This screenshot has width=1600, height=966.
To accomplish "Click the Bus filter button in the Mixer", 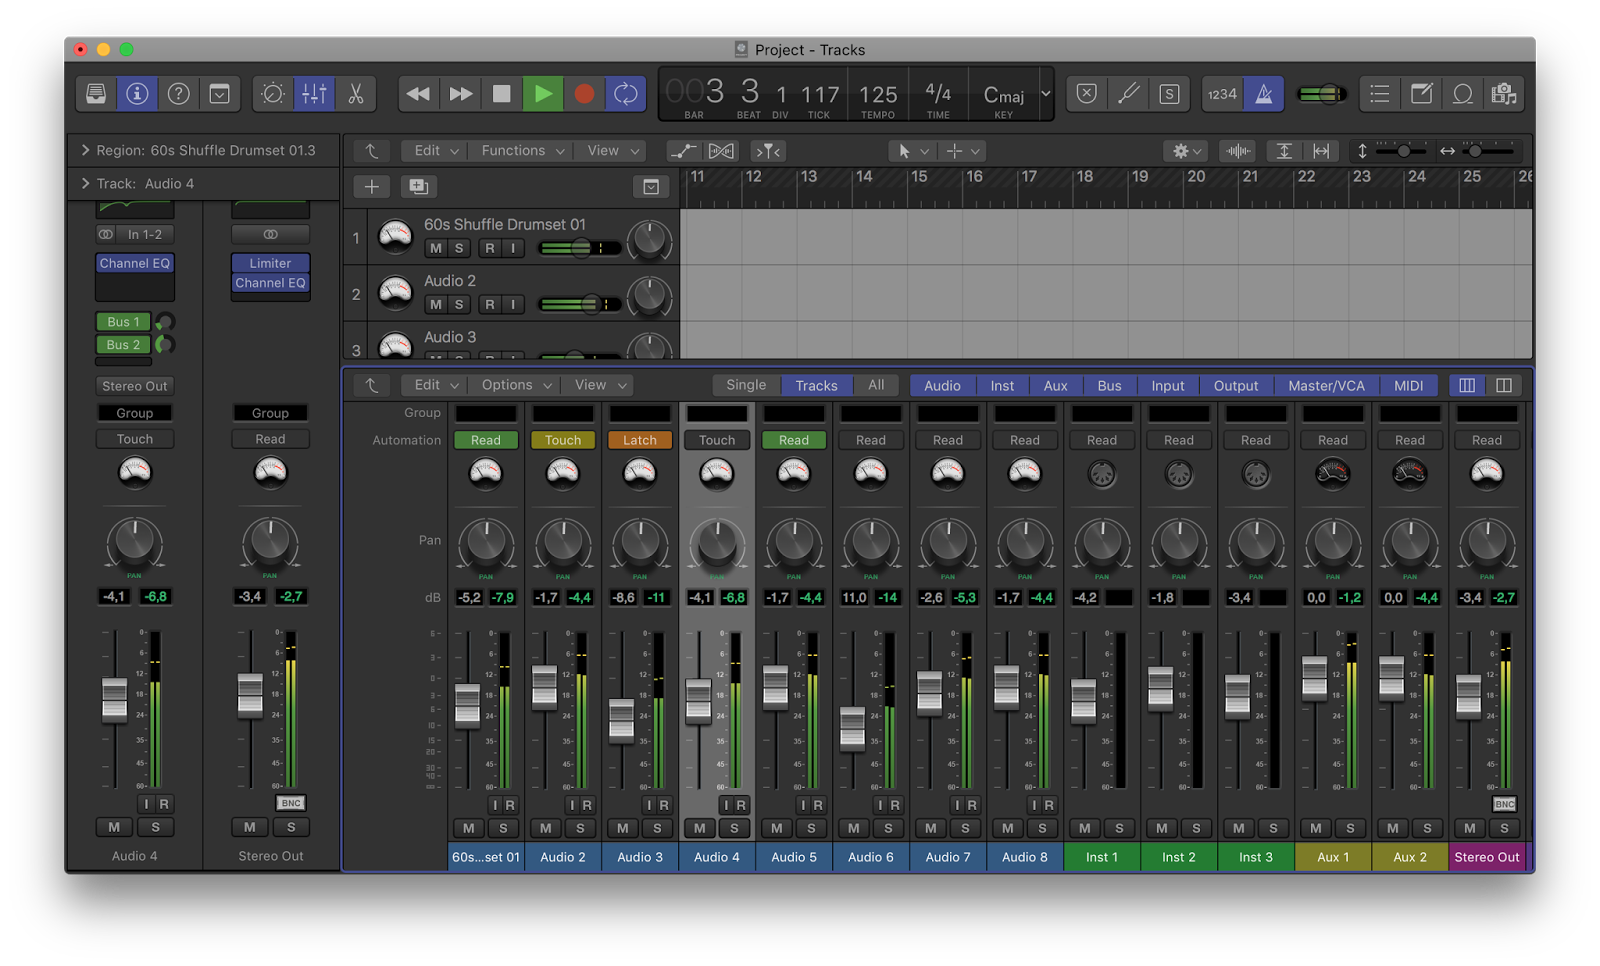I will (x=1108, y=385).
